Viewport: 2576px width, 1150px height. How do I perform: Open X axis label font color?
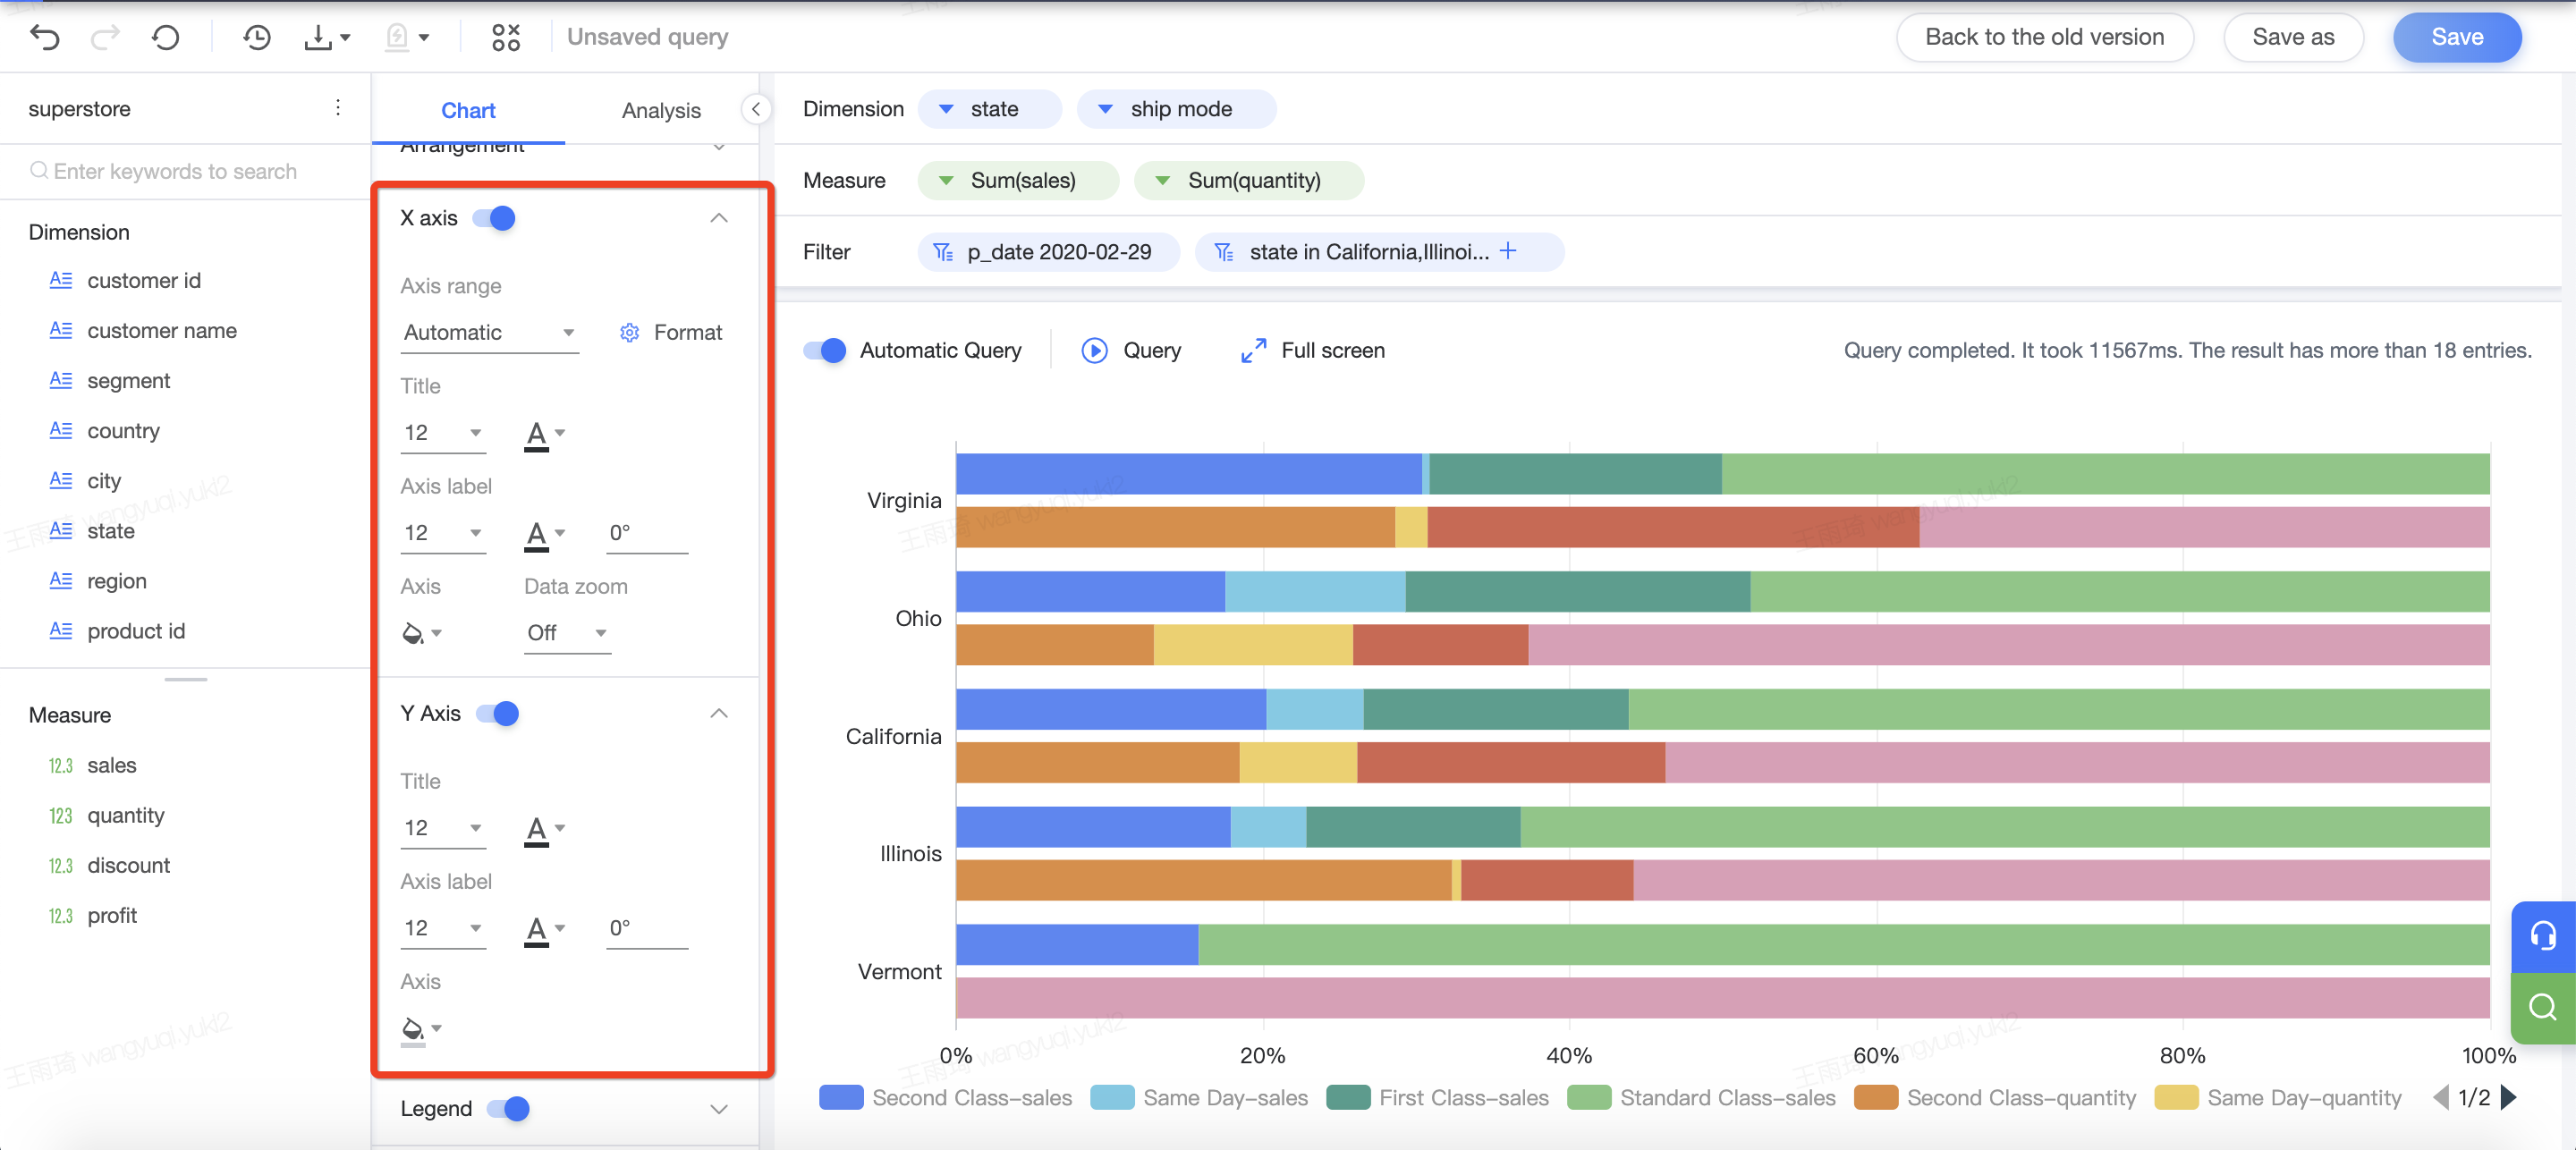(x=545, y=535)
